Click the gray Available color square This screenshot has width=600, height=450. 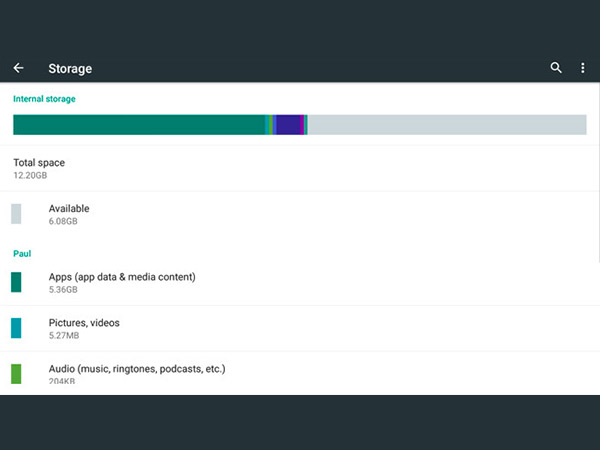[16, 214]
